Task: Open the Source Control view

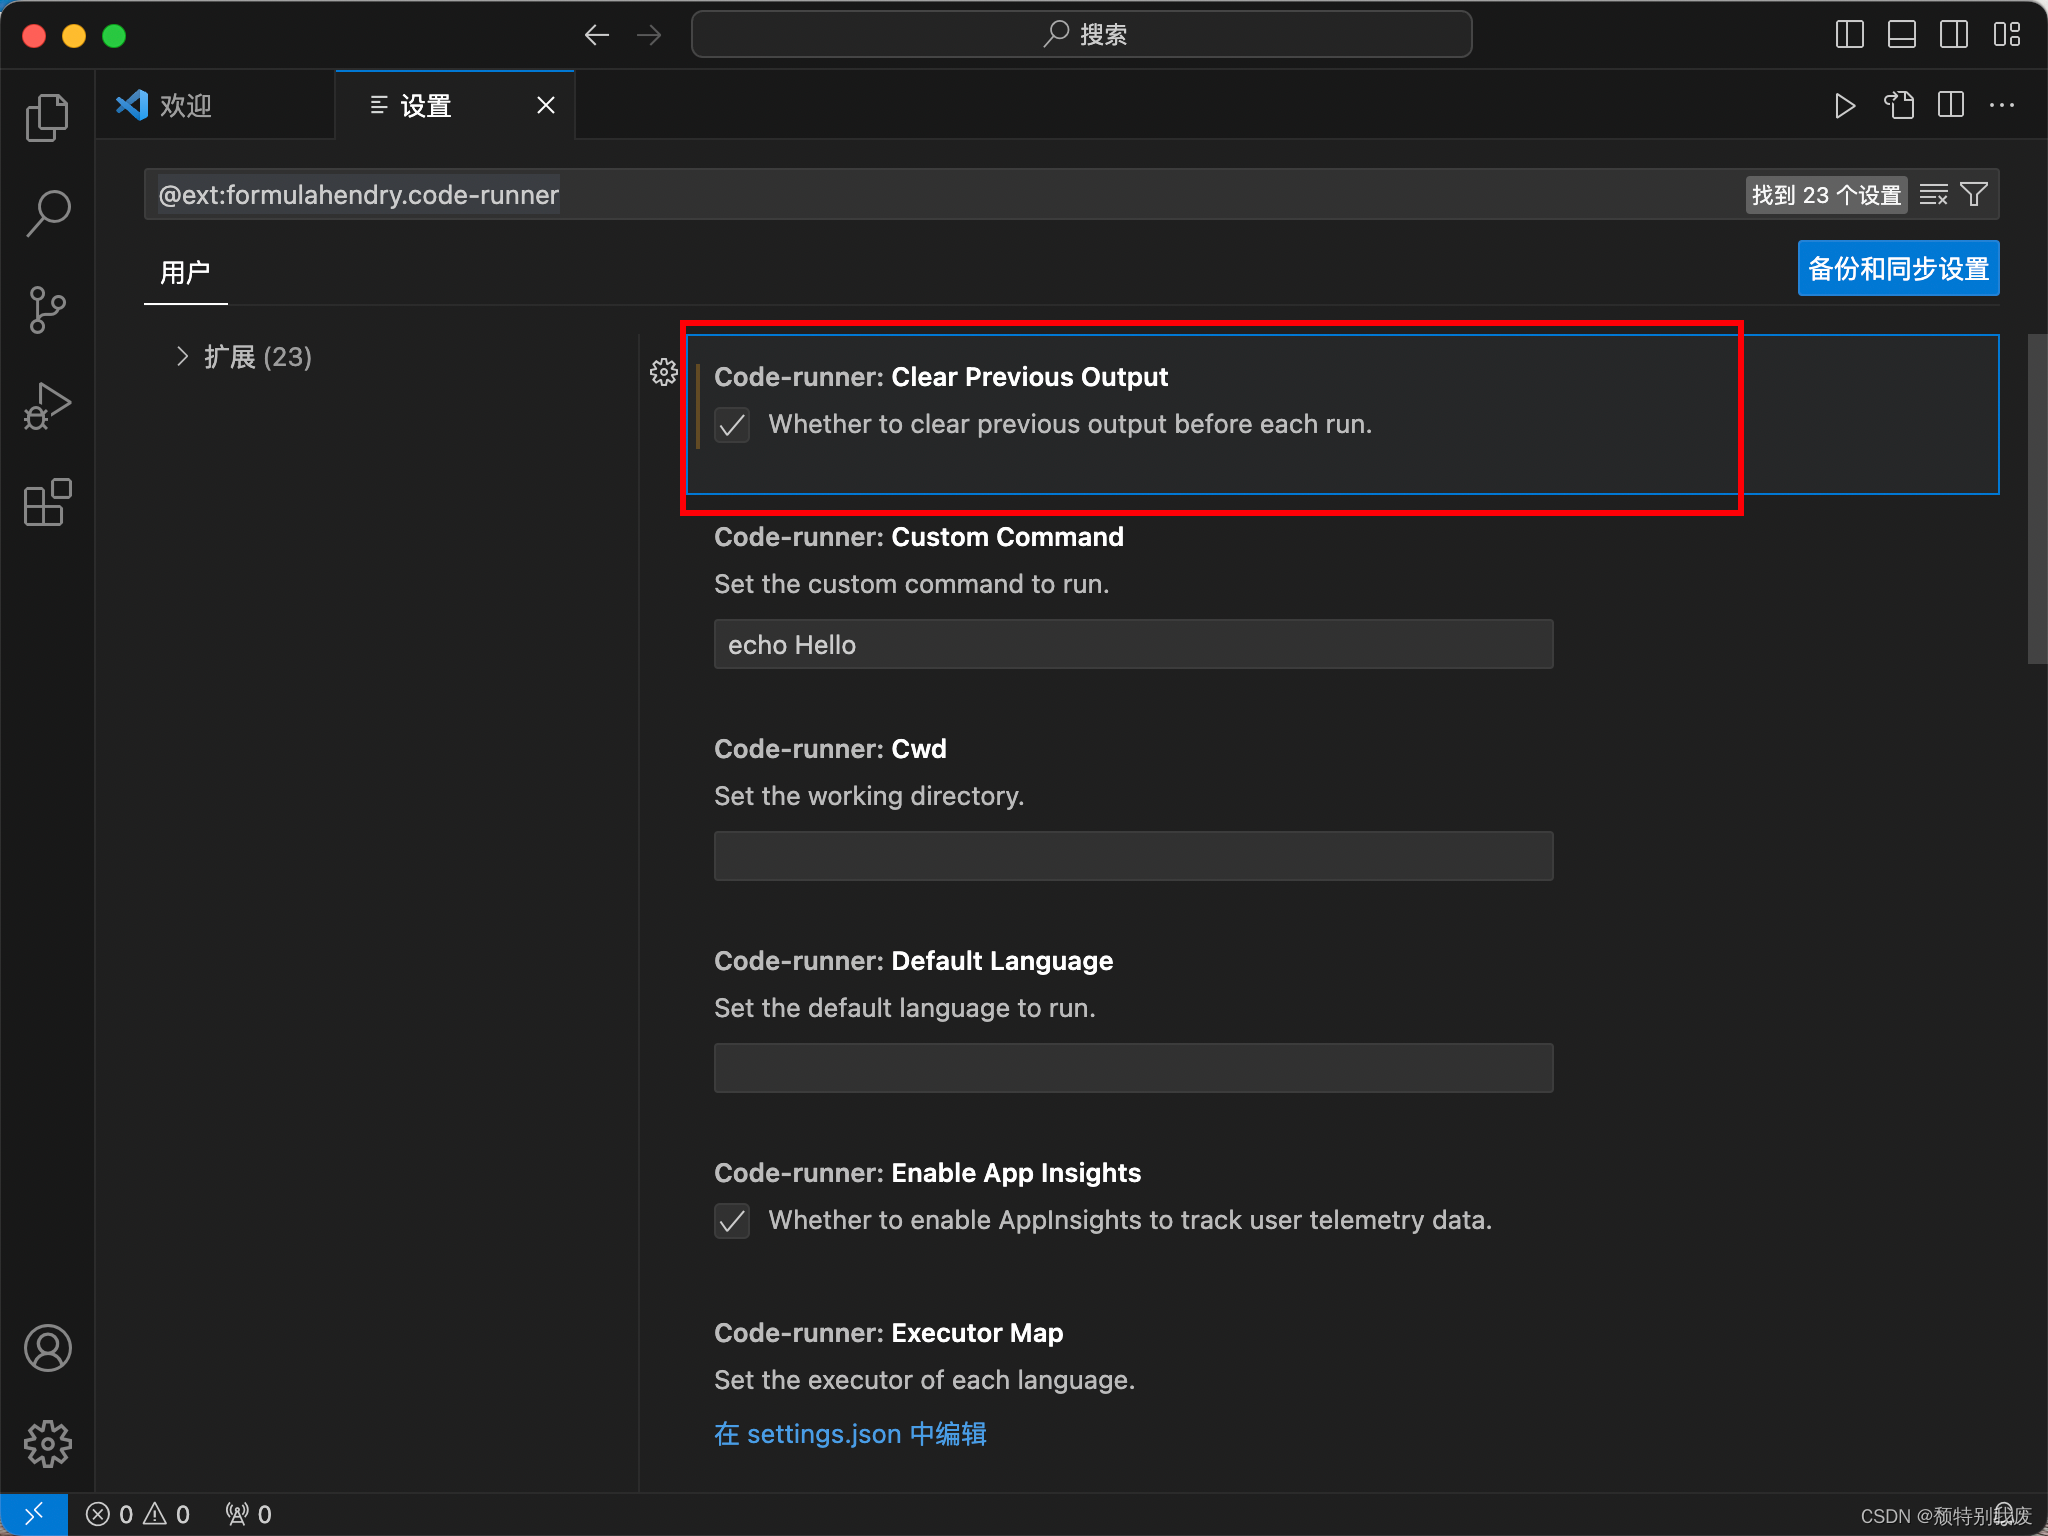Action: tap(47, 310)
